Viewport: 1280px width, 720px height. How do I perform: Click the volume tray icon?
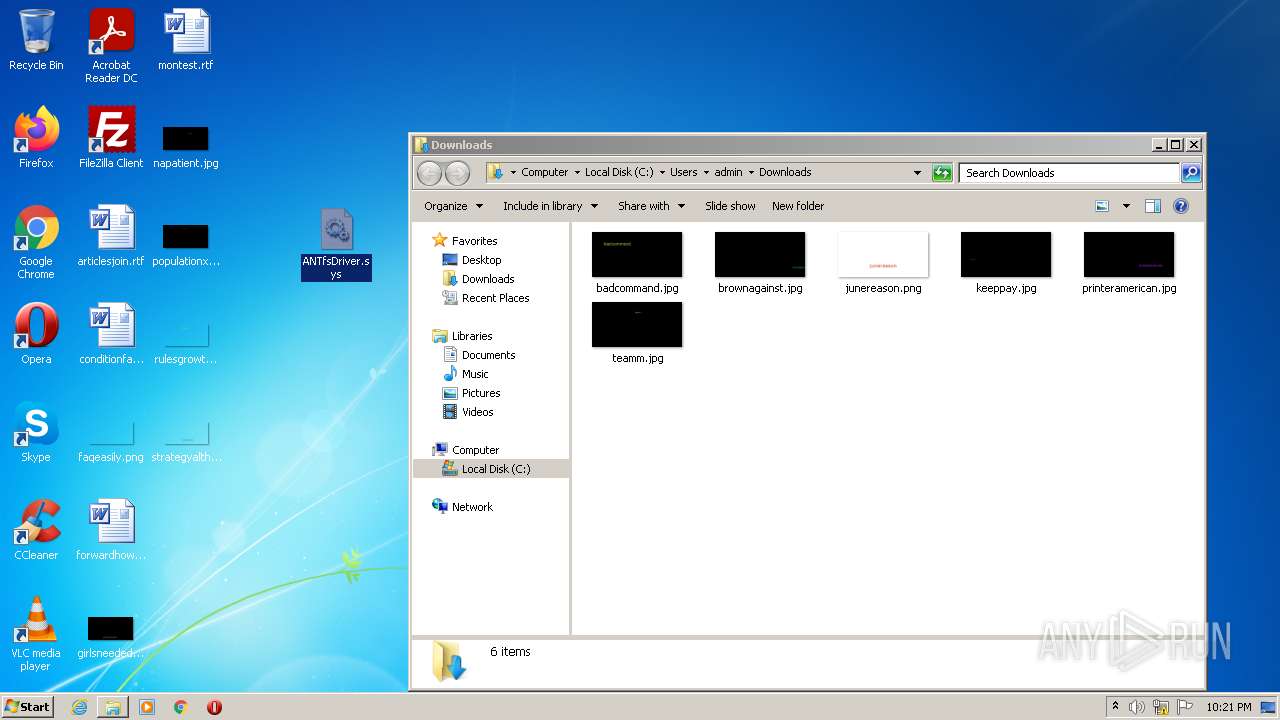[1137, 707]
